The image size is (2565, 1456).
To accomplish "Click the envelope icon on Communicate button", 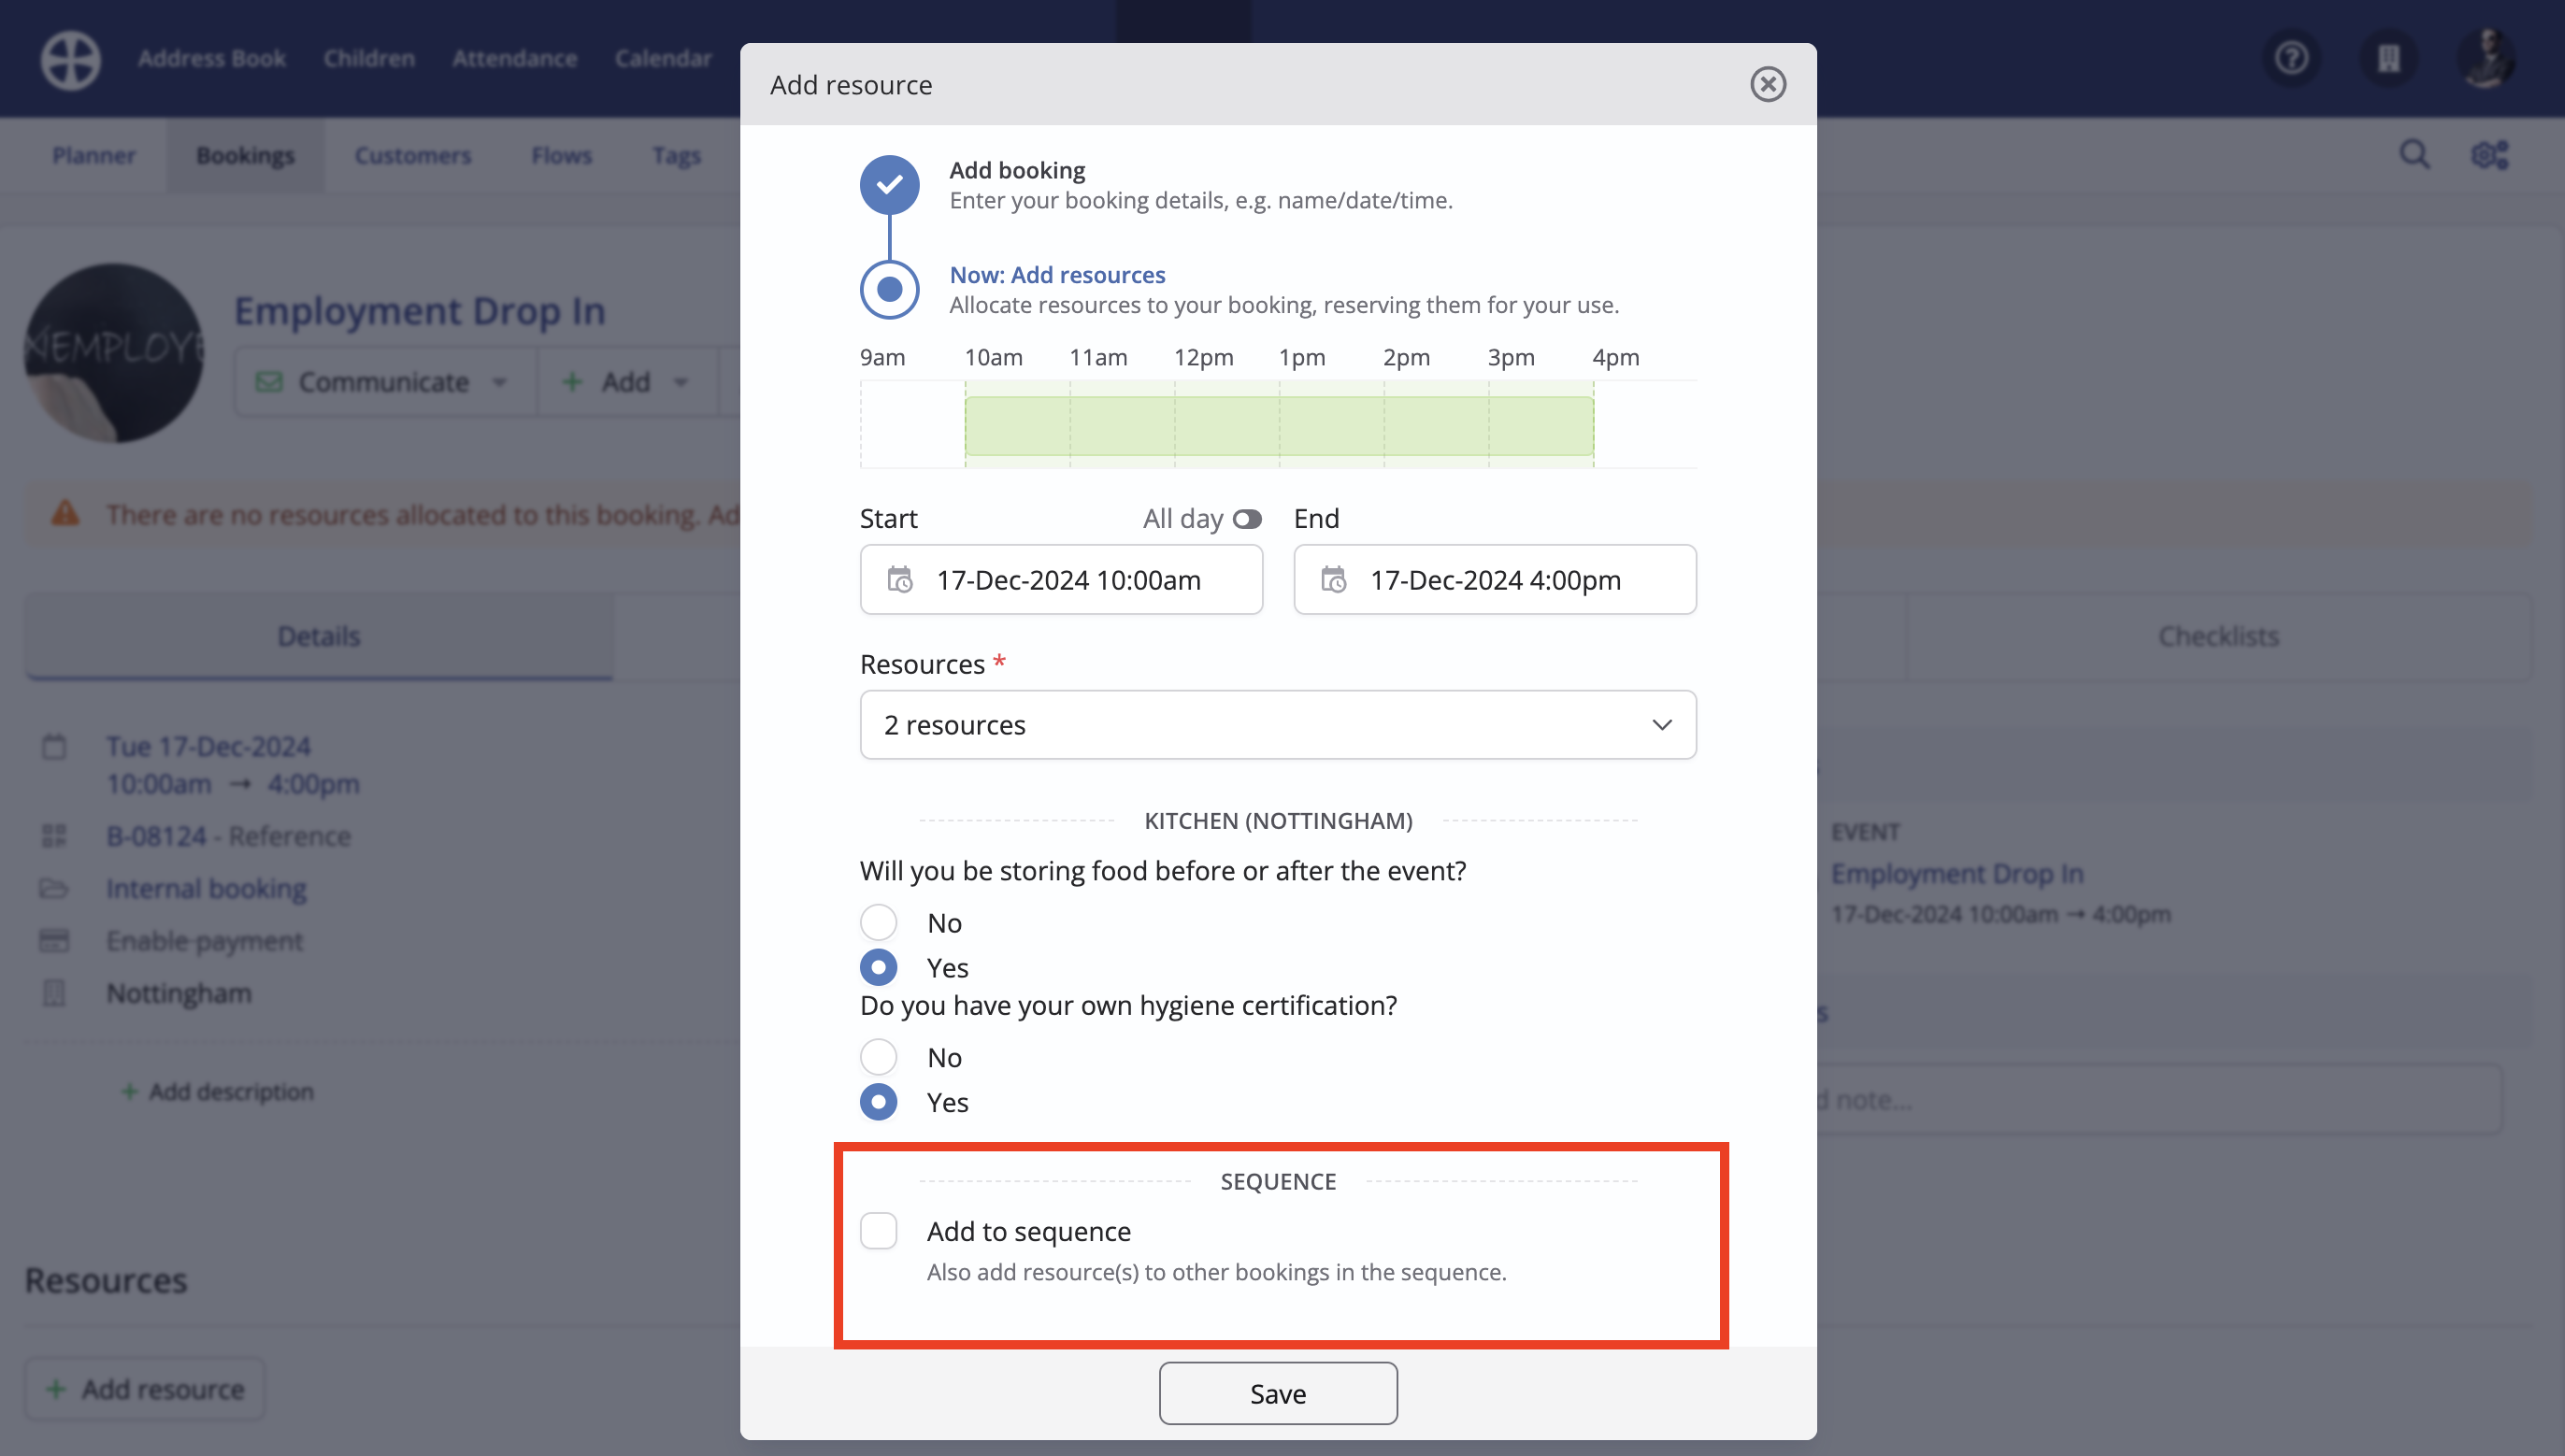I will (x=268, y=382).
